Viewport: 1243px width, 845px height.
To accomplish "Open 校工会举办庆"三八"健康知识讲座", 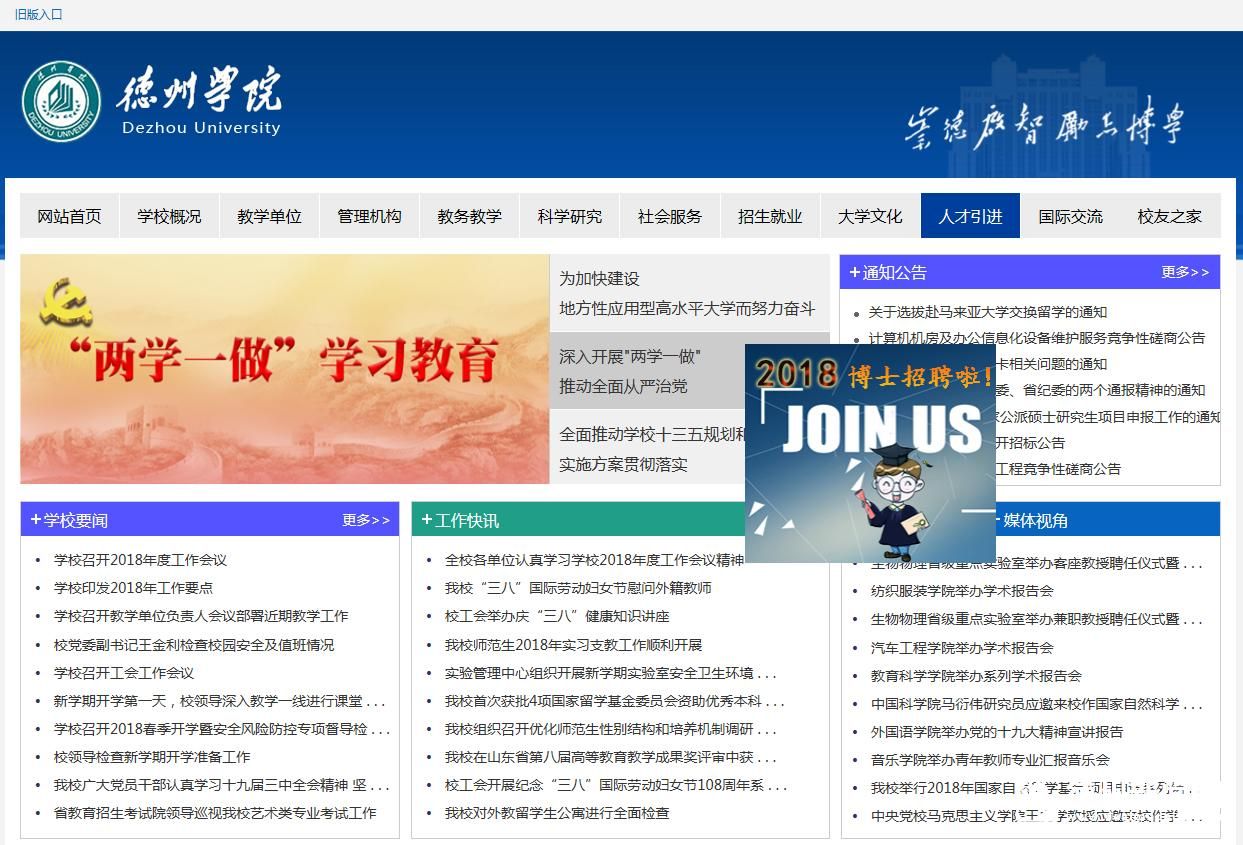I will click(557, 616).
